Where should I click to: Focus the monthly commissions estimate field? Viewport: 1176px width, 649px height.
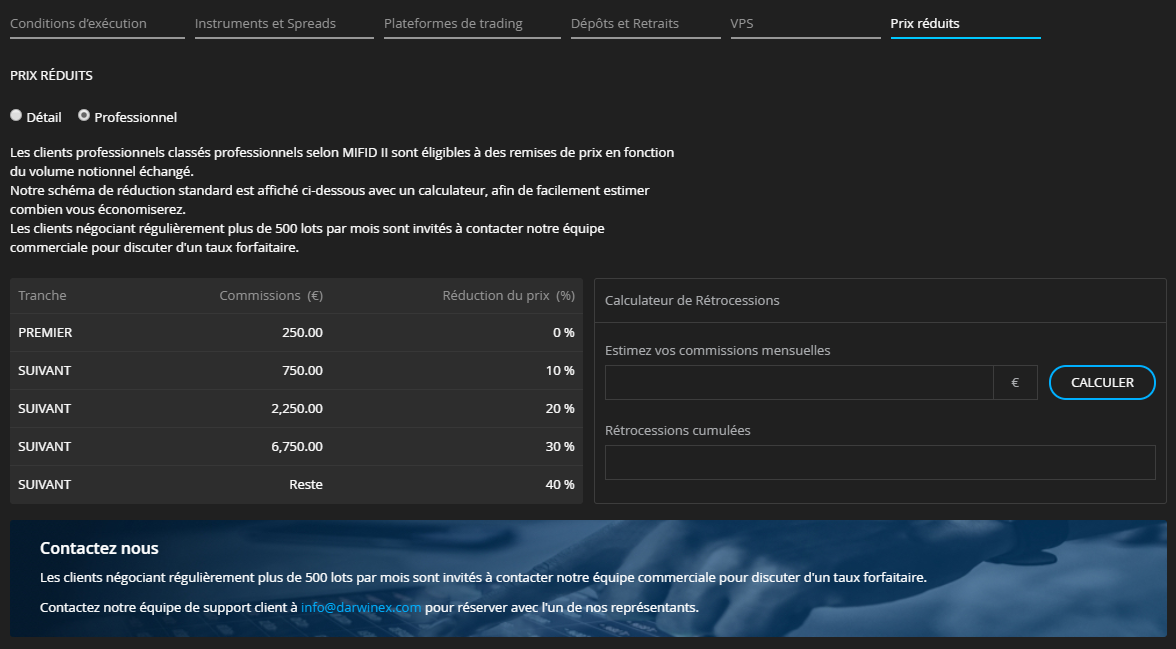click(799, 383)
